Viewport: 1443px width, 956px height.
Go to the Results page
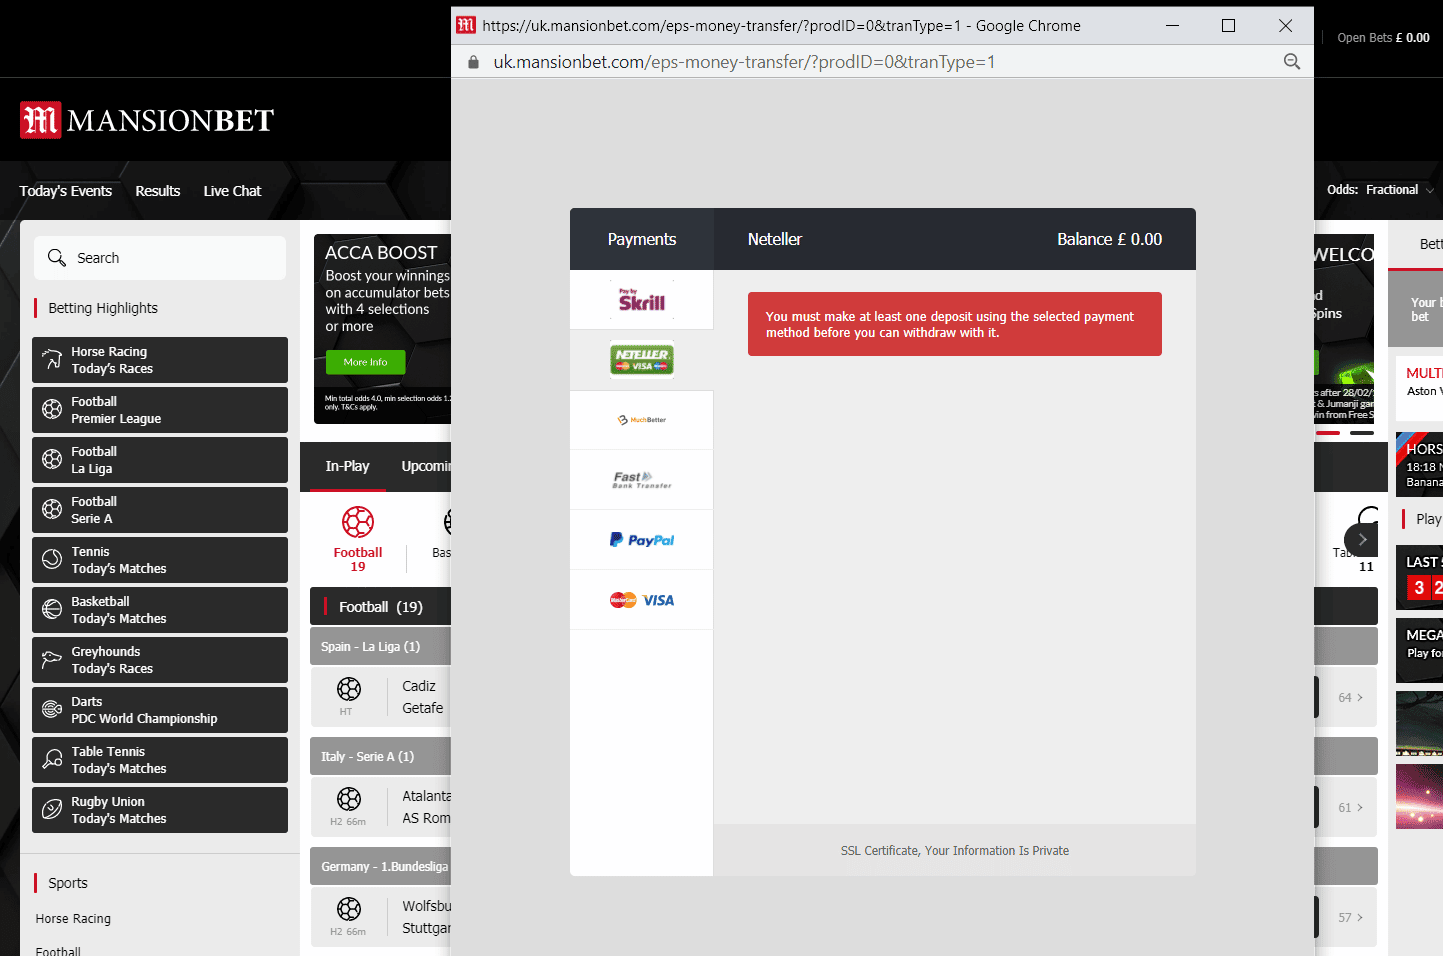158,191
